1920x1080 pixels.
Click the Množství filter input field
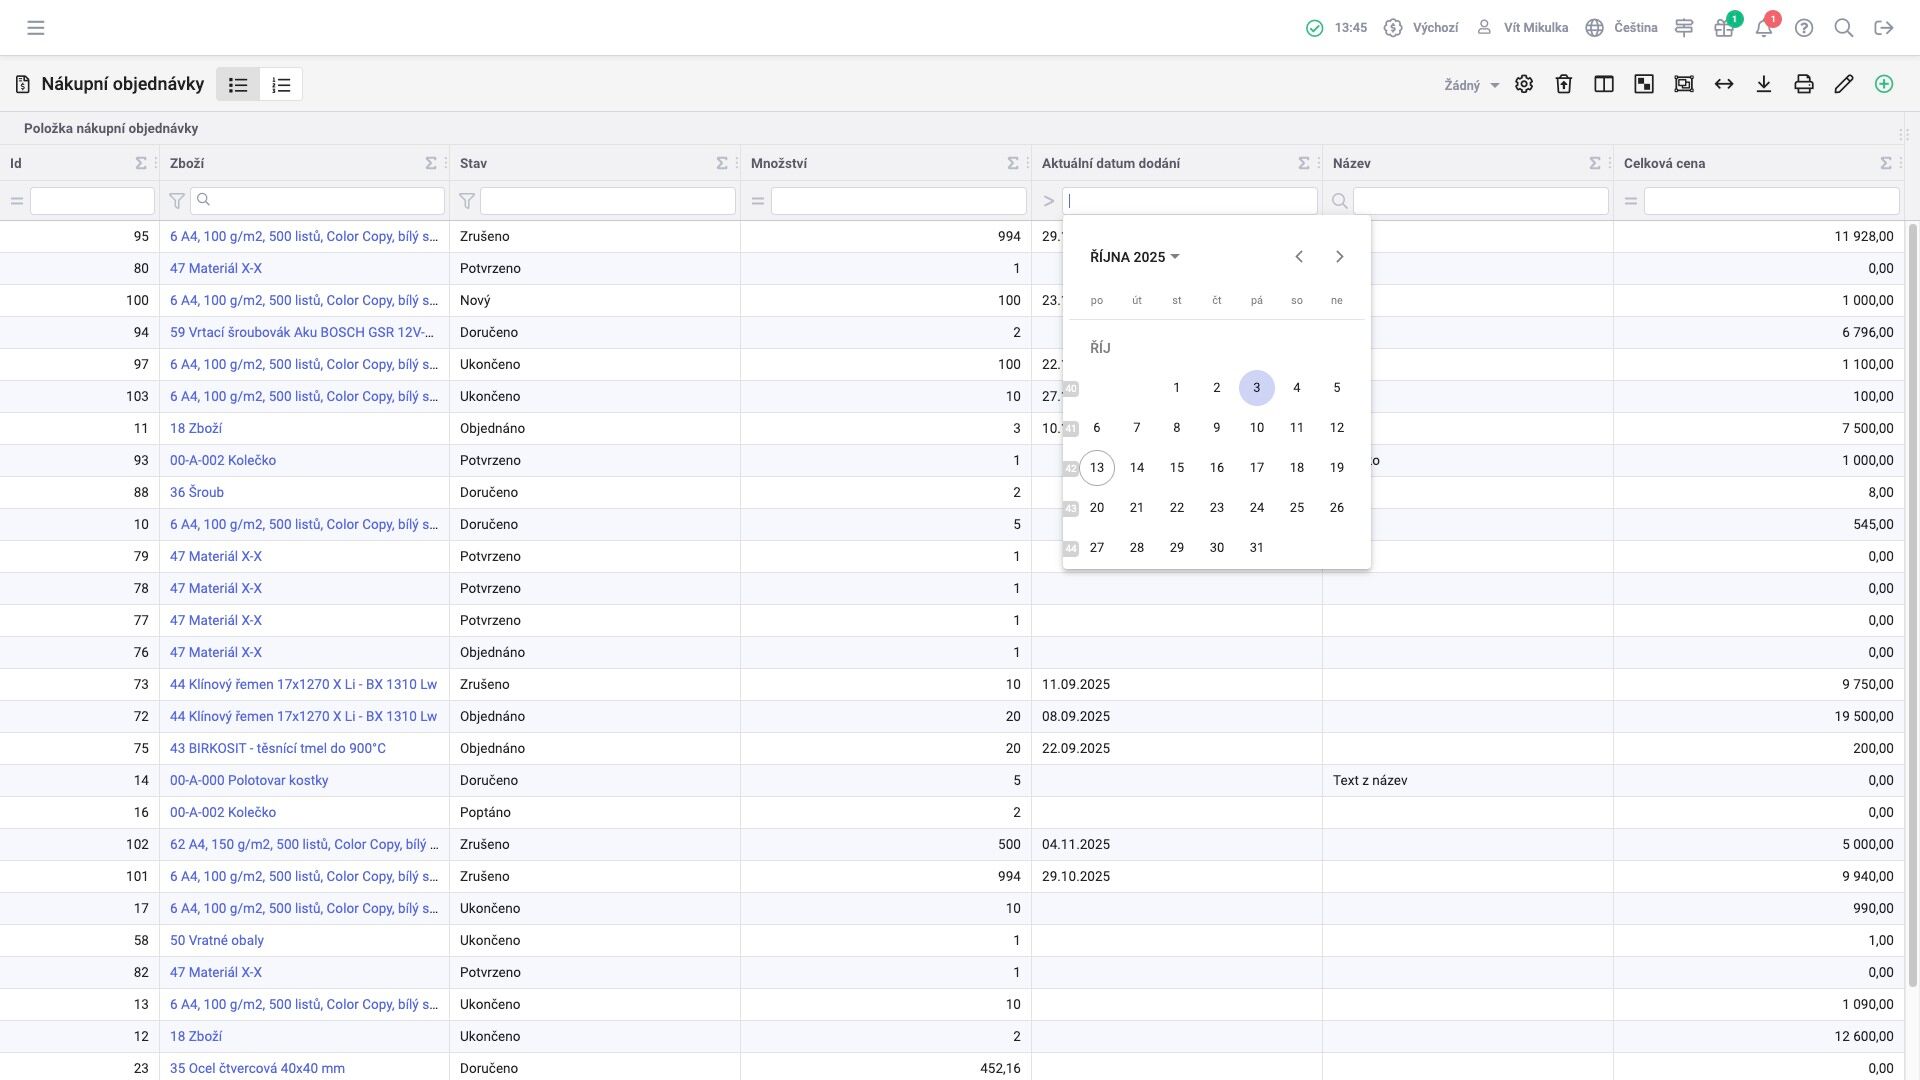pyautogui.click(x=898, y=201)
